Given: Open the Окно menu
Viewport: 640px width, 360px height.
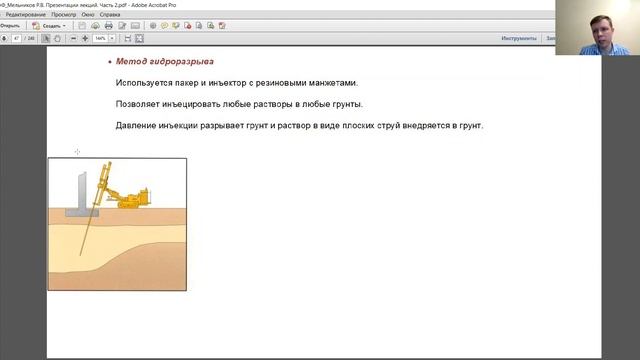Looking at the screenshot, I should (x=88, y=15).
